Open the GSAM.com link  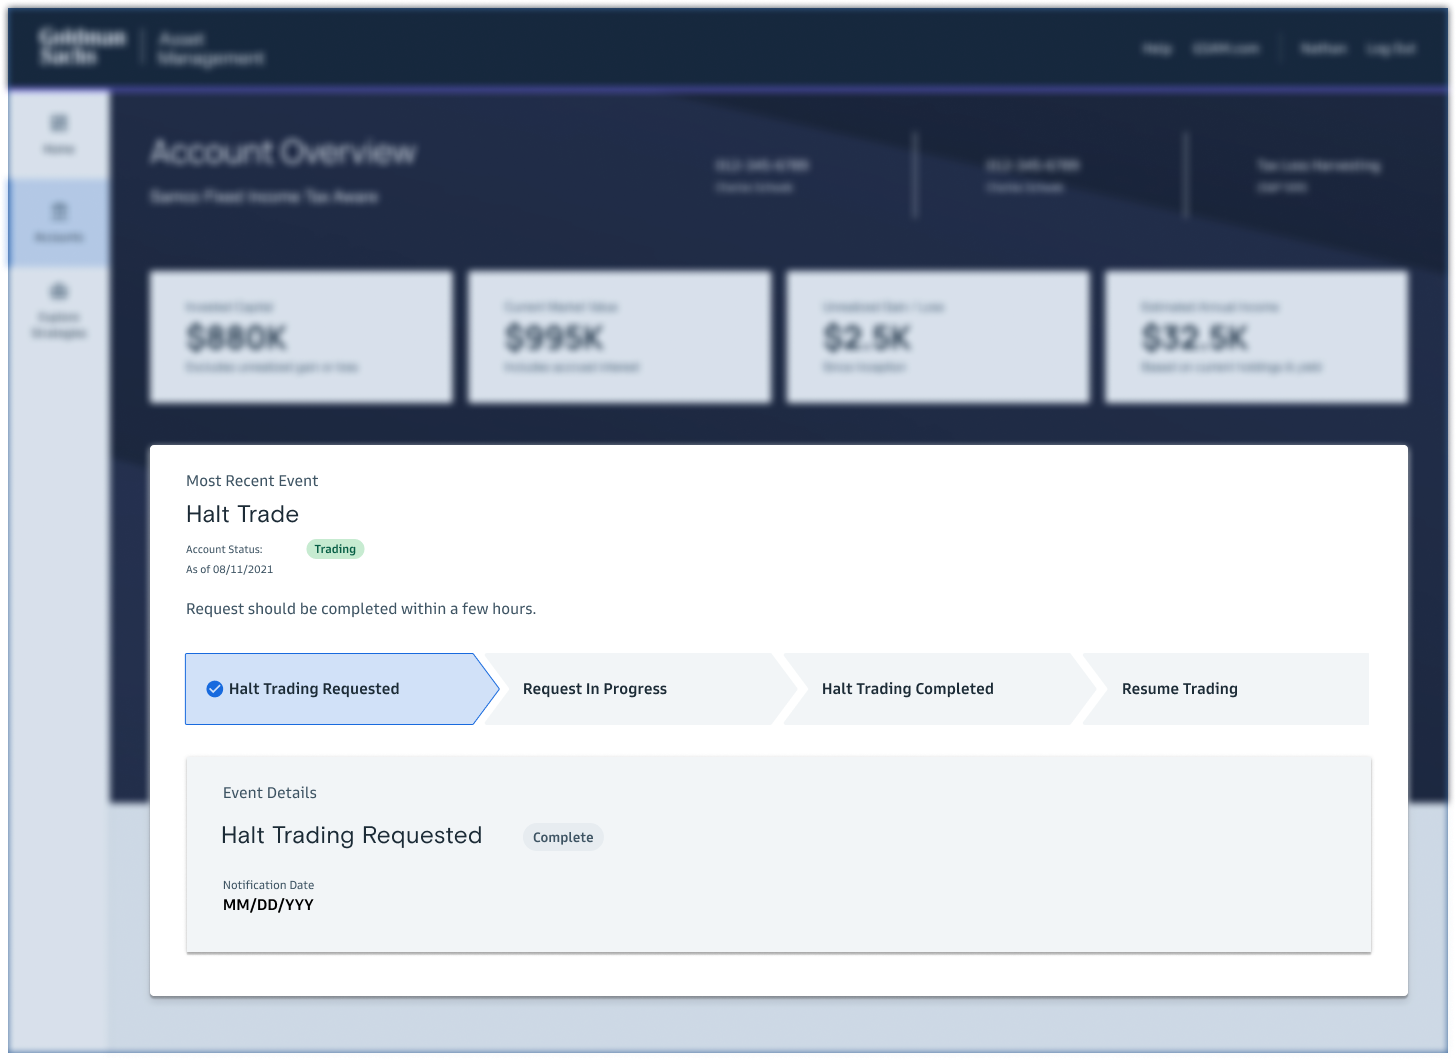tap(1226, 49)
